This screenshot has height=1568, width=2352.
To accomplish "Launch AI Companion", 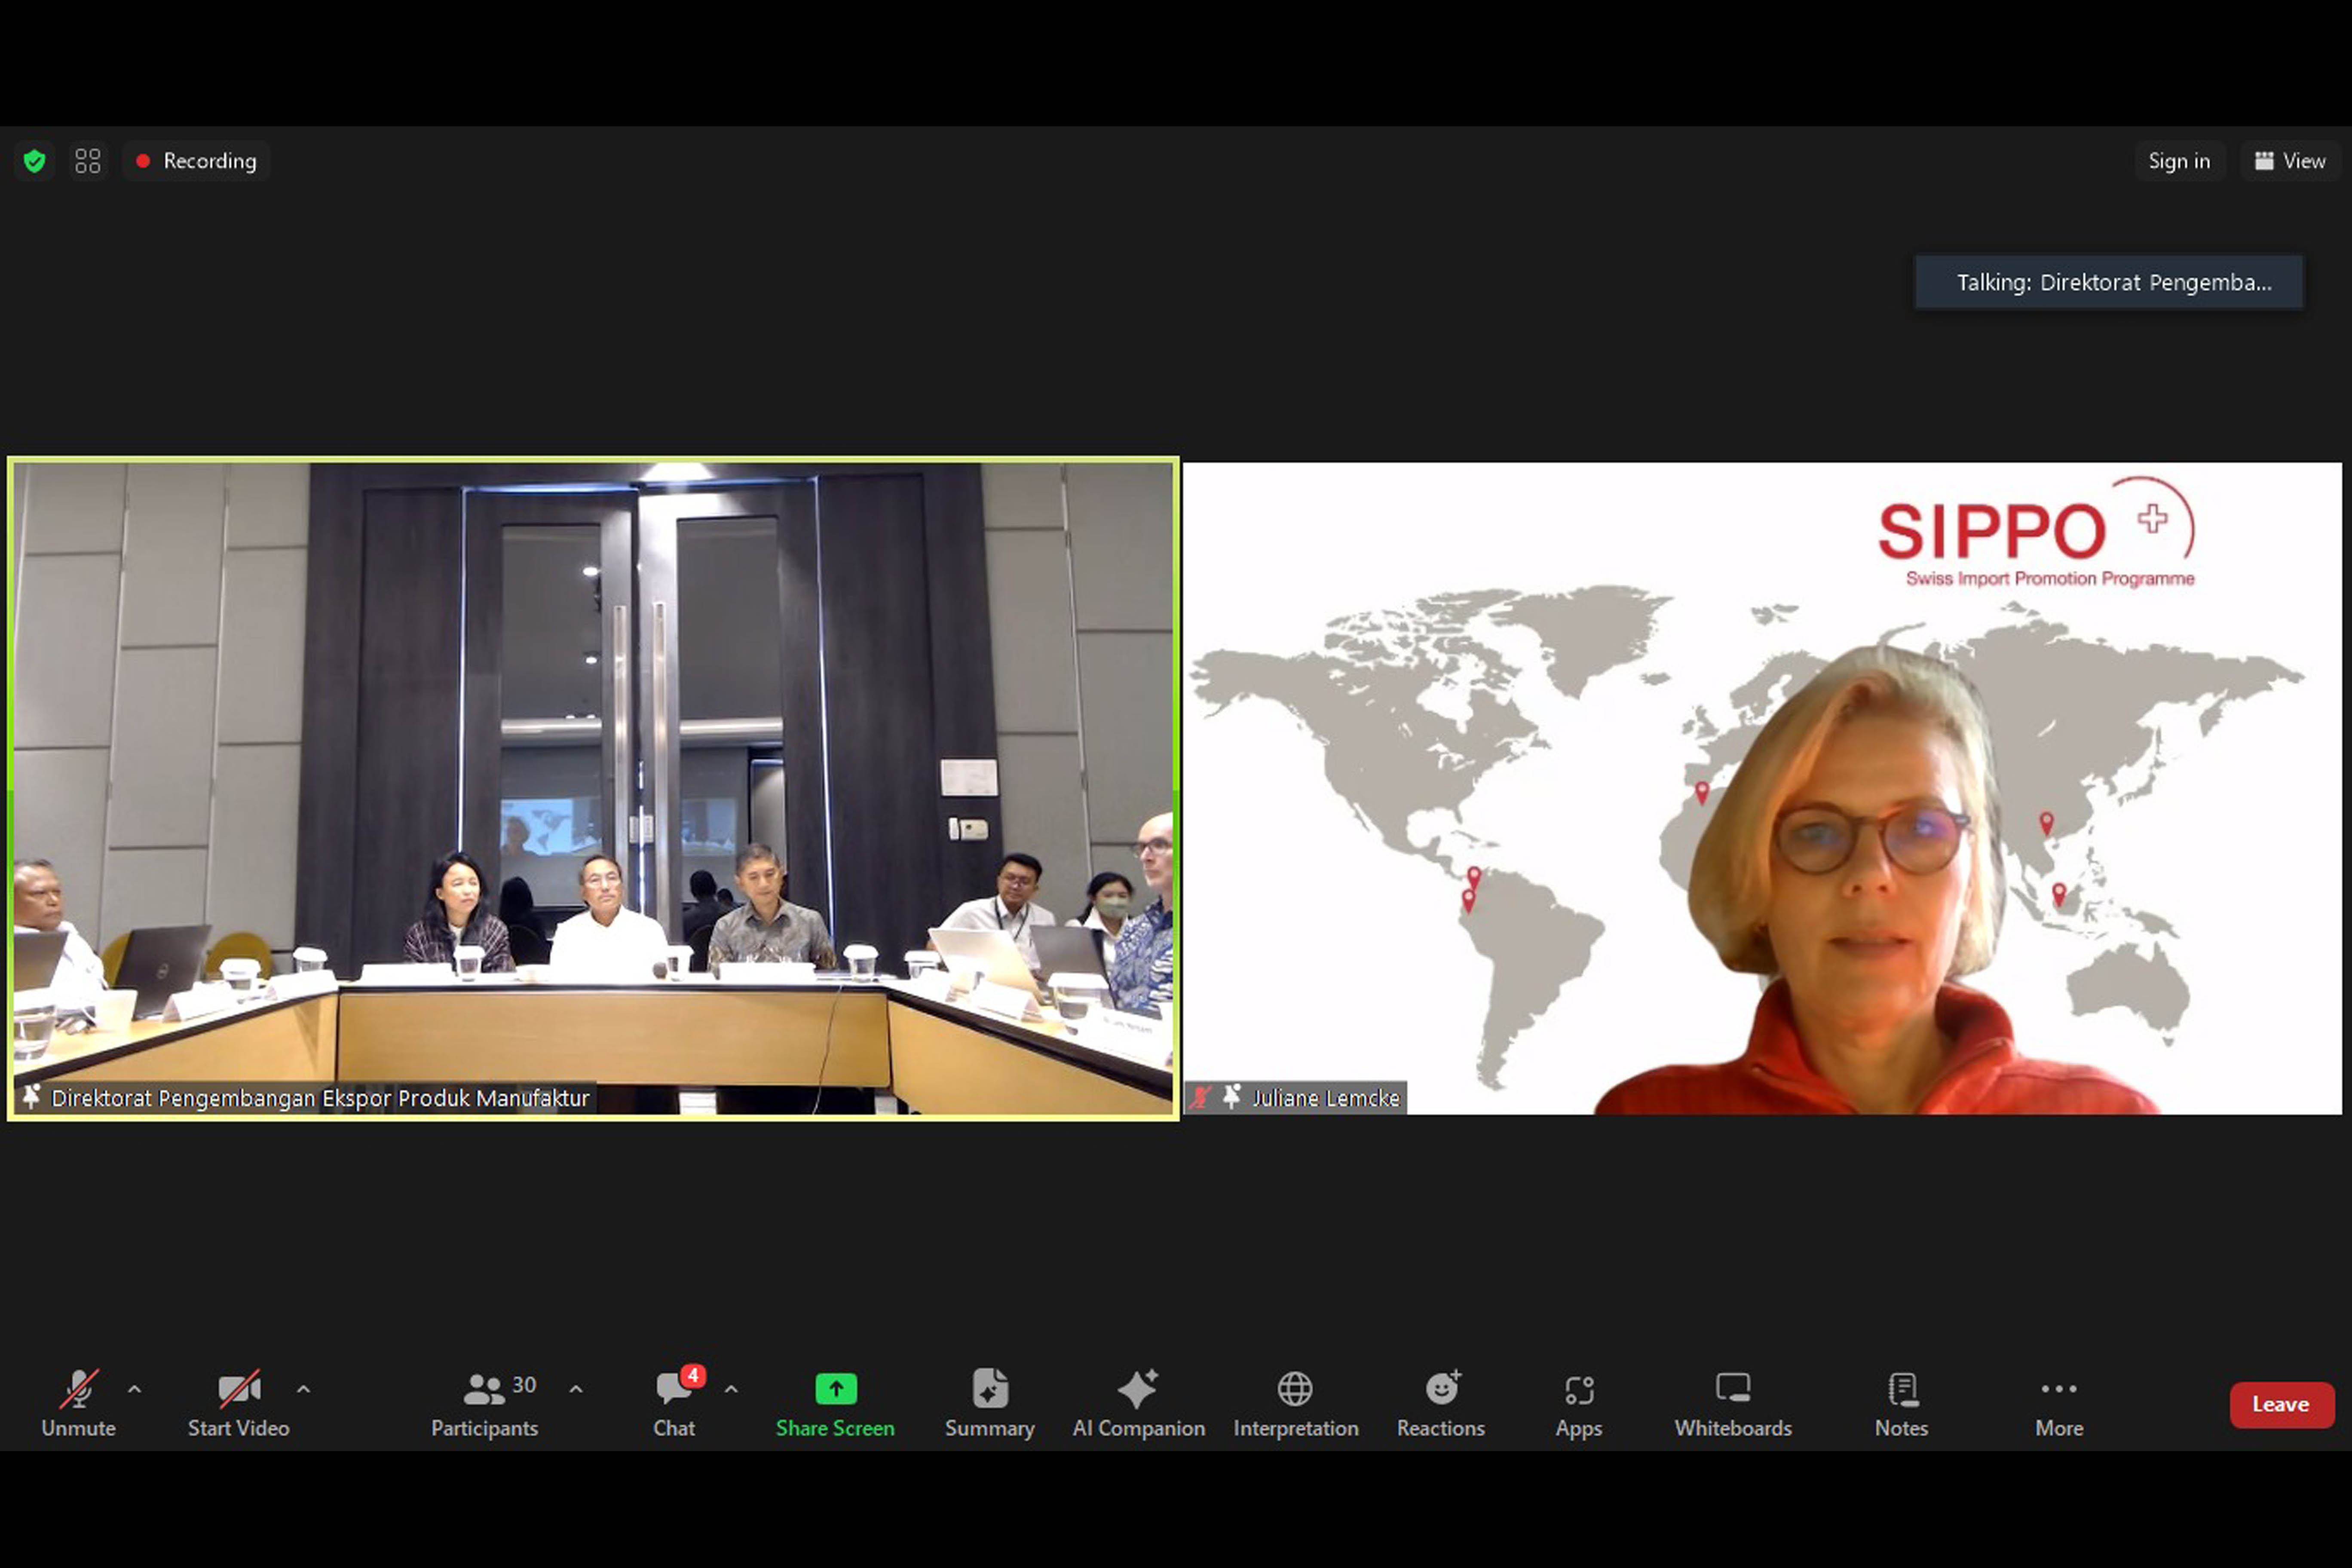I will 1139,1404.
